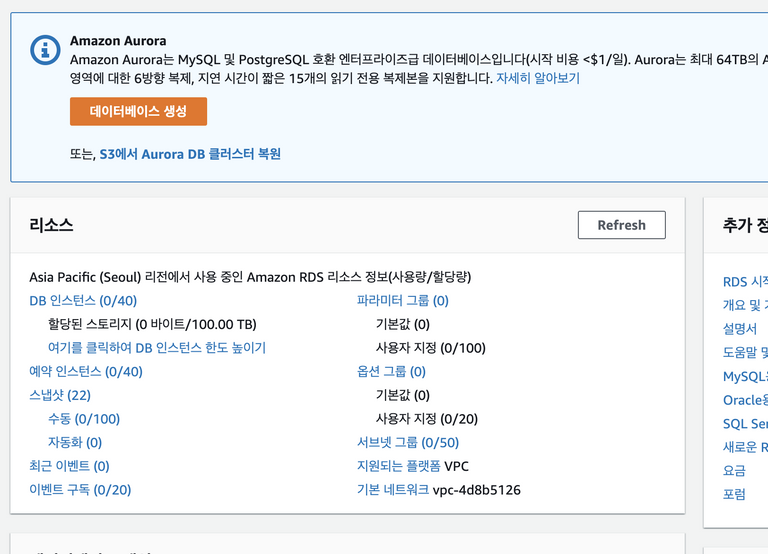The height and width of the screenshot is (554, 768).
Task: Open the 도움말 link in side panel
Action: pyautogui.click(x=745, y=352)
